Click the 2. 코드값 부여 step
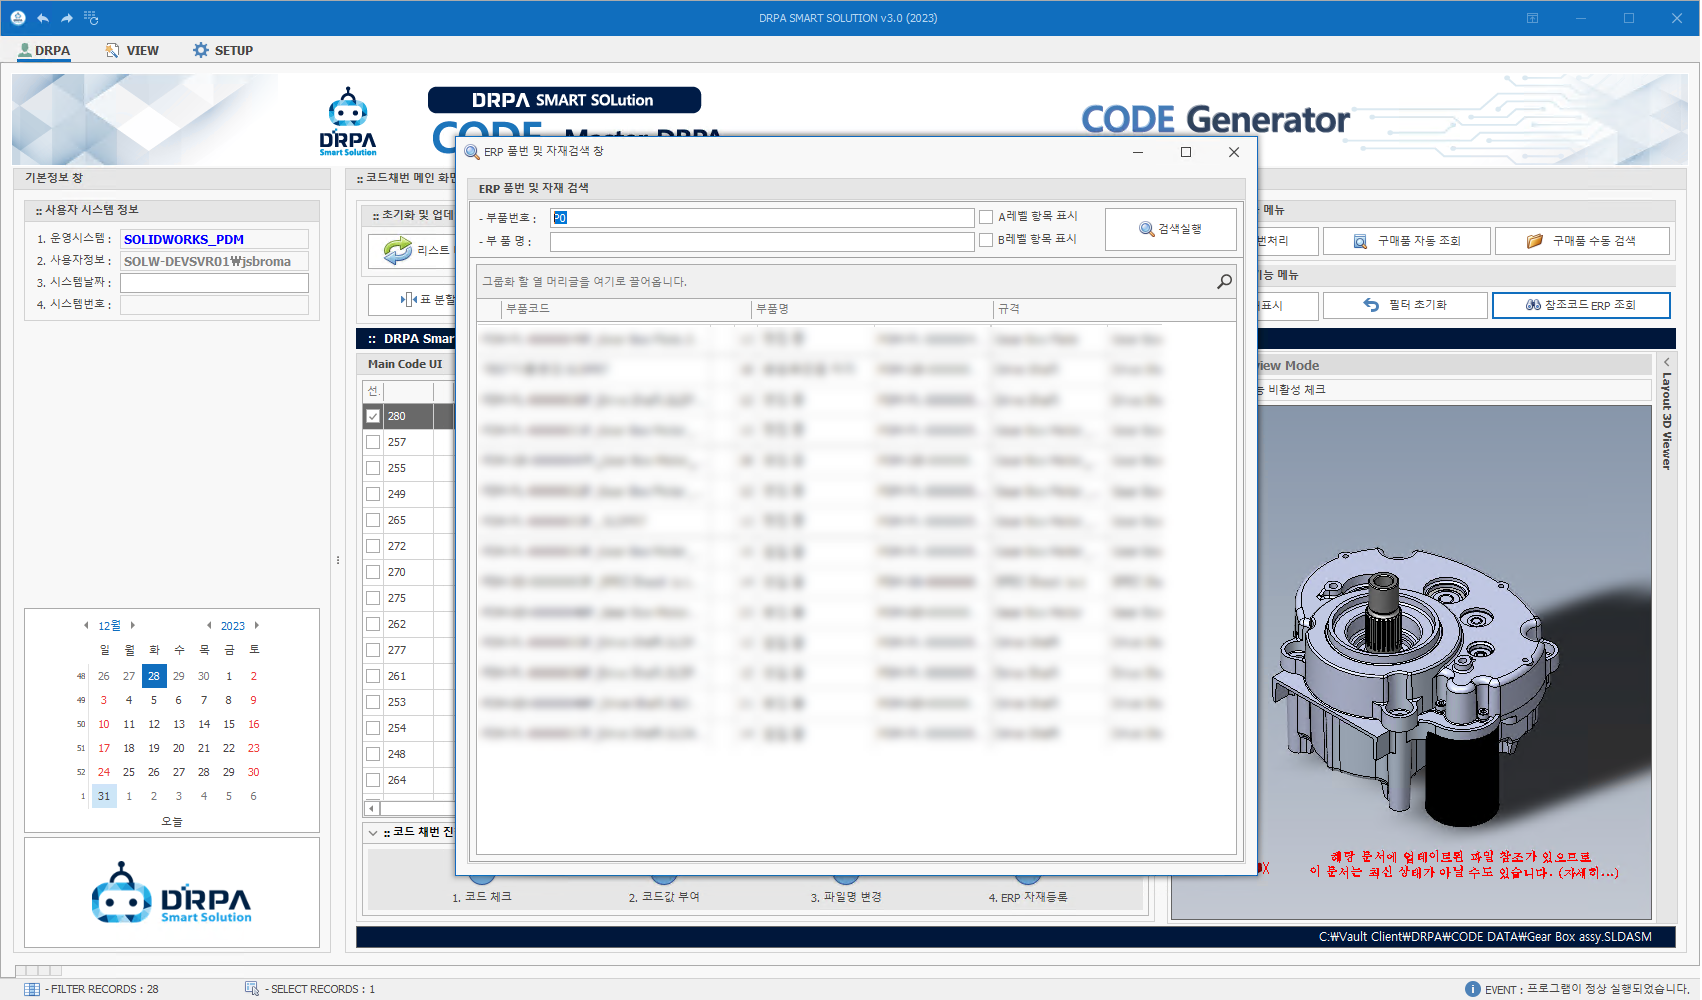 click(x=664, y=897)
